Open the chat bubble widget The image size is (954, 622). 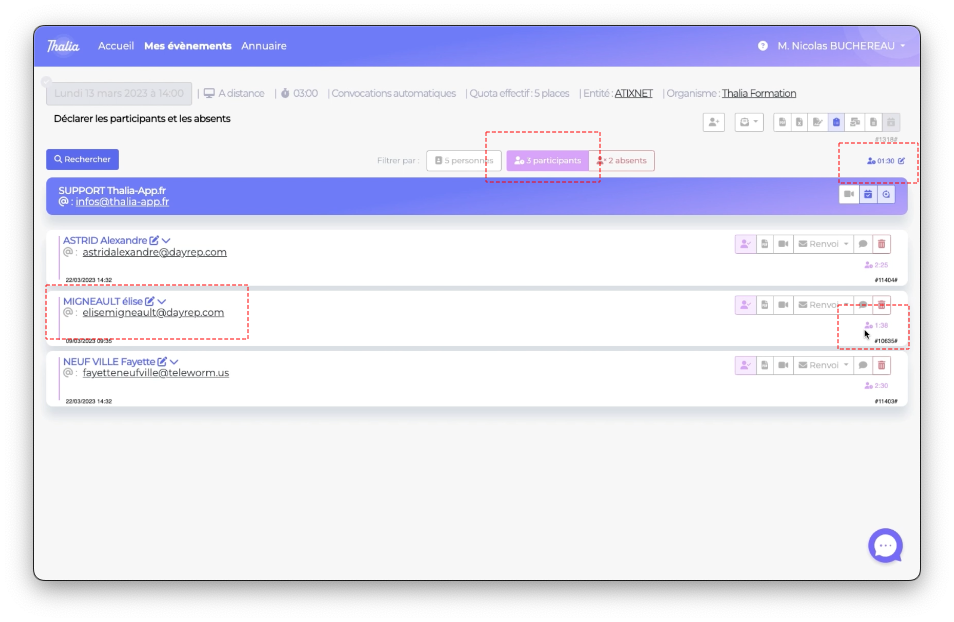885,546
